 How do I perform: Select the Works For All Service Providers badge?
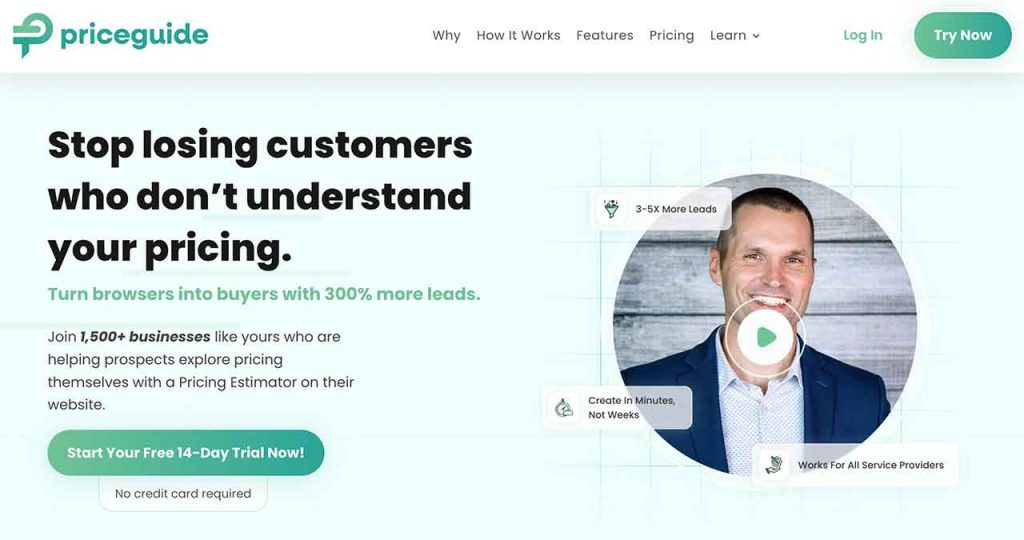pos(856,465)
